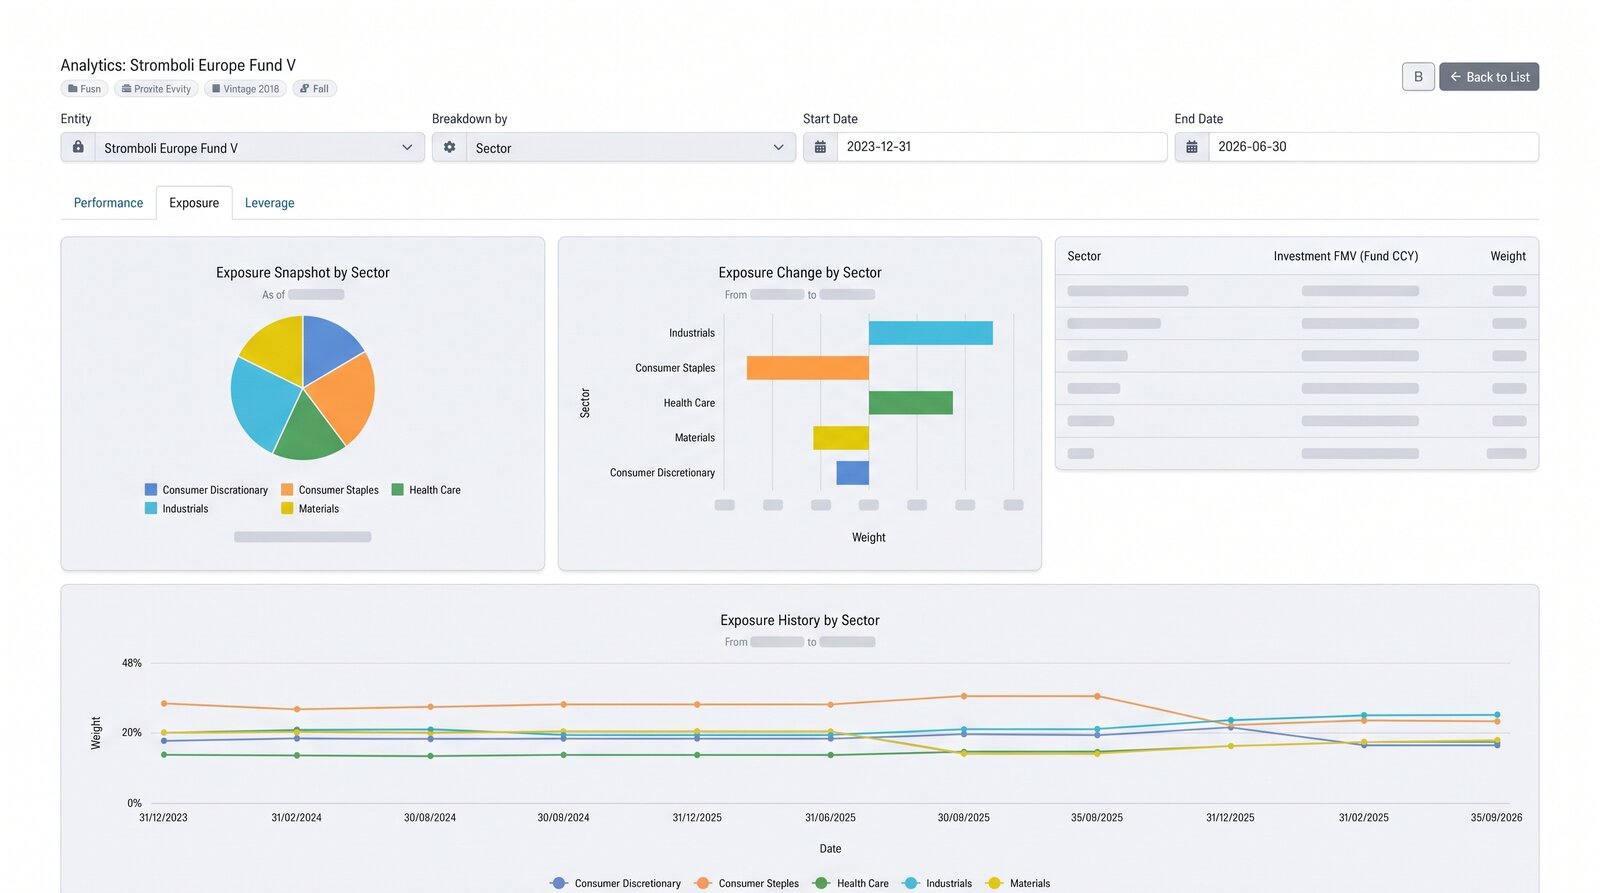Edit the Start Date field 2023-12-31
Screen dimensions: 1600x893
tap(1001, 147)
